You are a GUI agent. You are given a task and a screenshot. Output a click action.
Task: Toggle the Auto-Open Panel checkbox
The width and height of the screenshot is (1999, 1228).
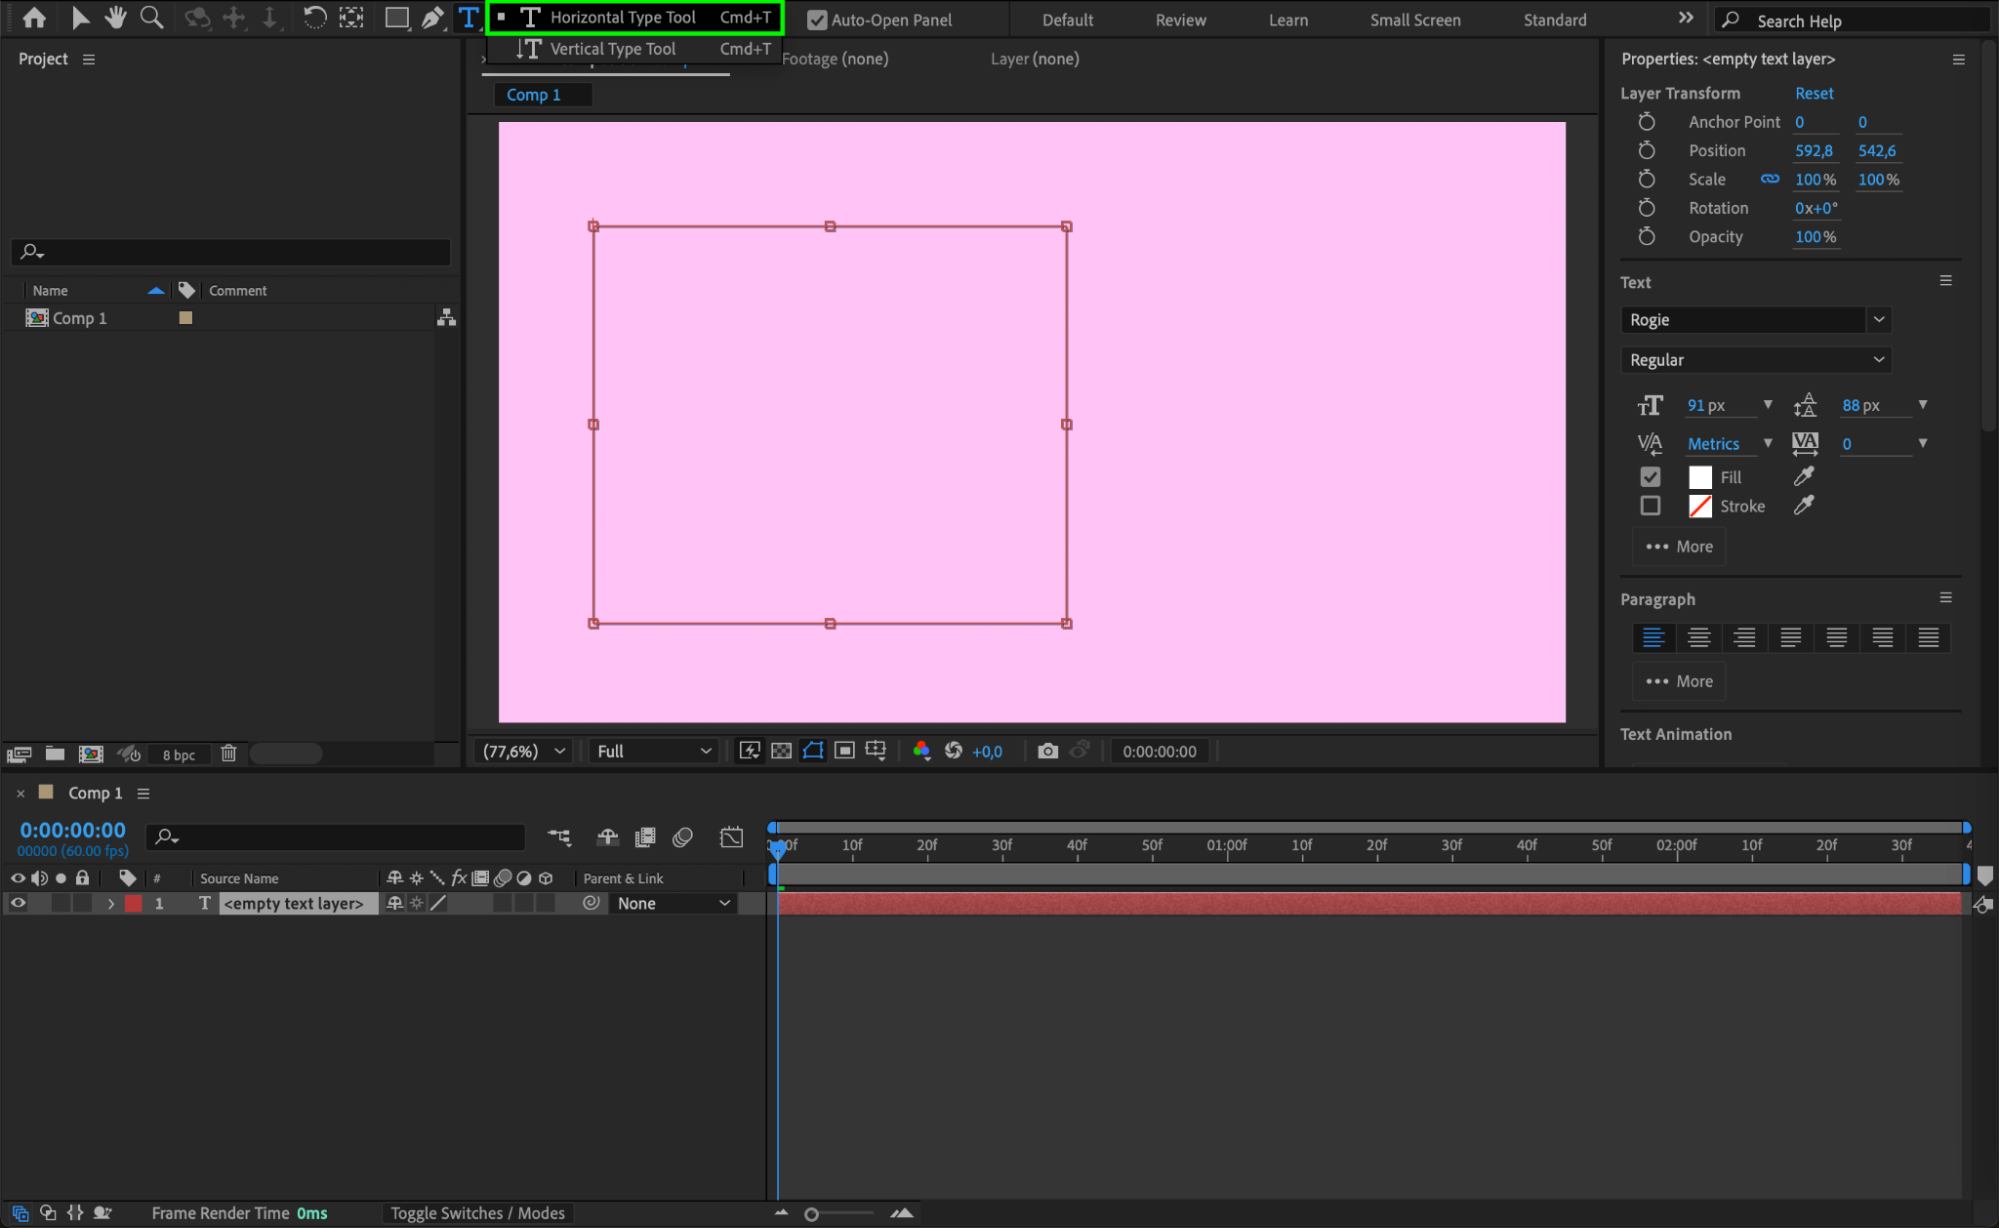pyautogui.click(x=817, y=20)
